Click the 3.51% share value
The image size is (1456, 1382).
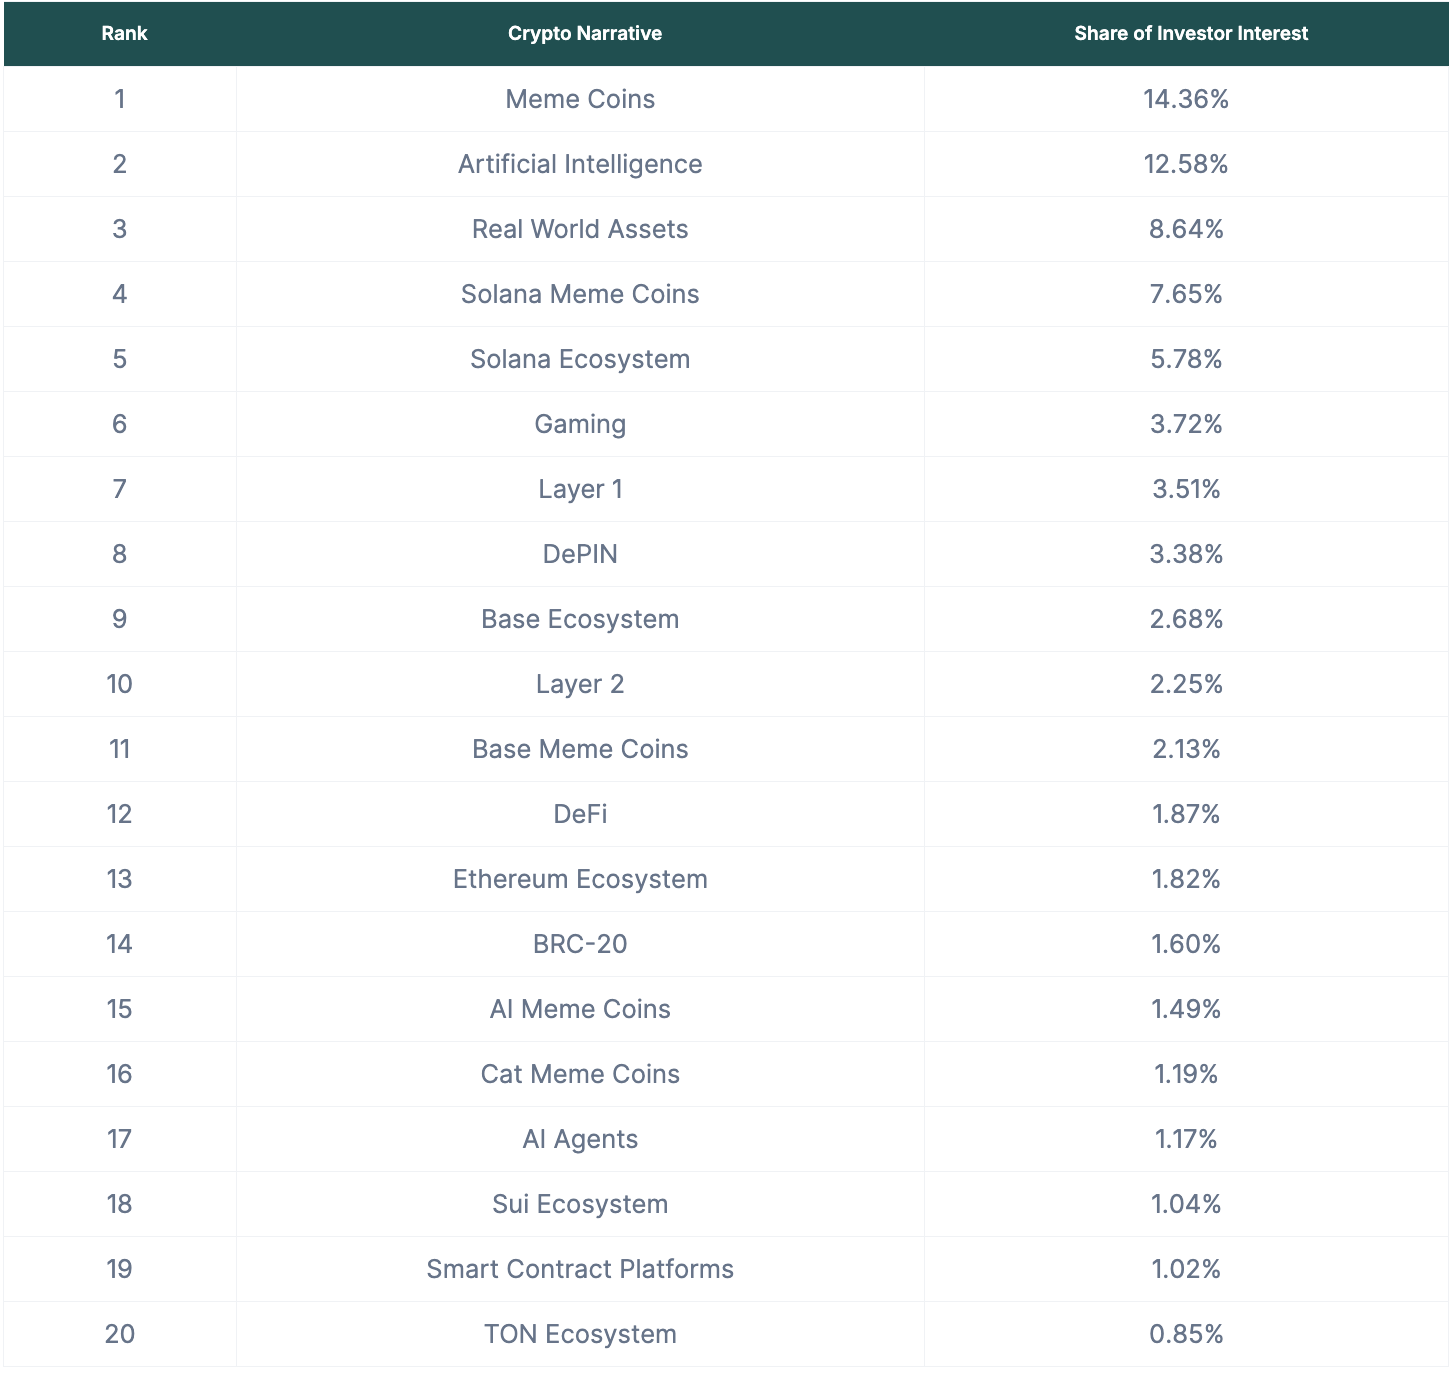(x=1186, y=489)
